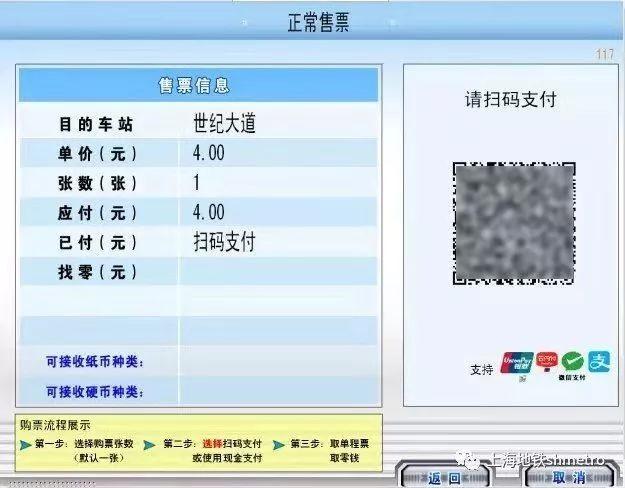625x488 pixels.
Task: Click the empty 找零 change field
Action: 278,272
